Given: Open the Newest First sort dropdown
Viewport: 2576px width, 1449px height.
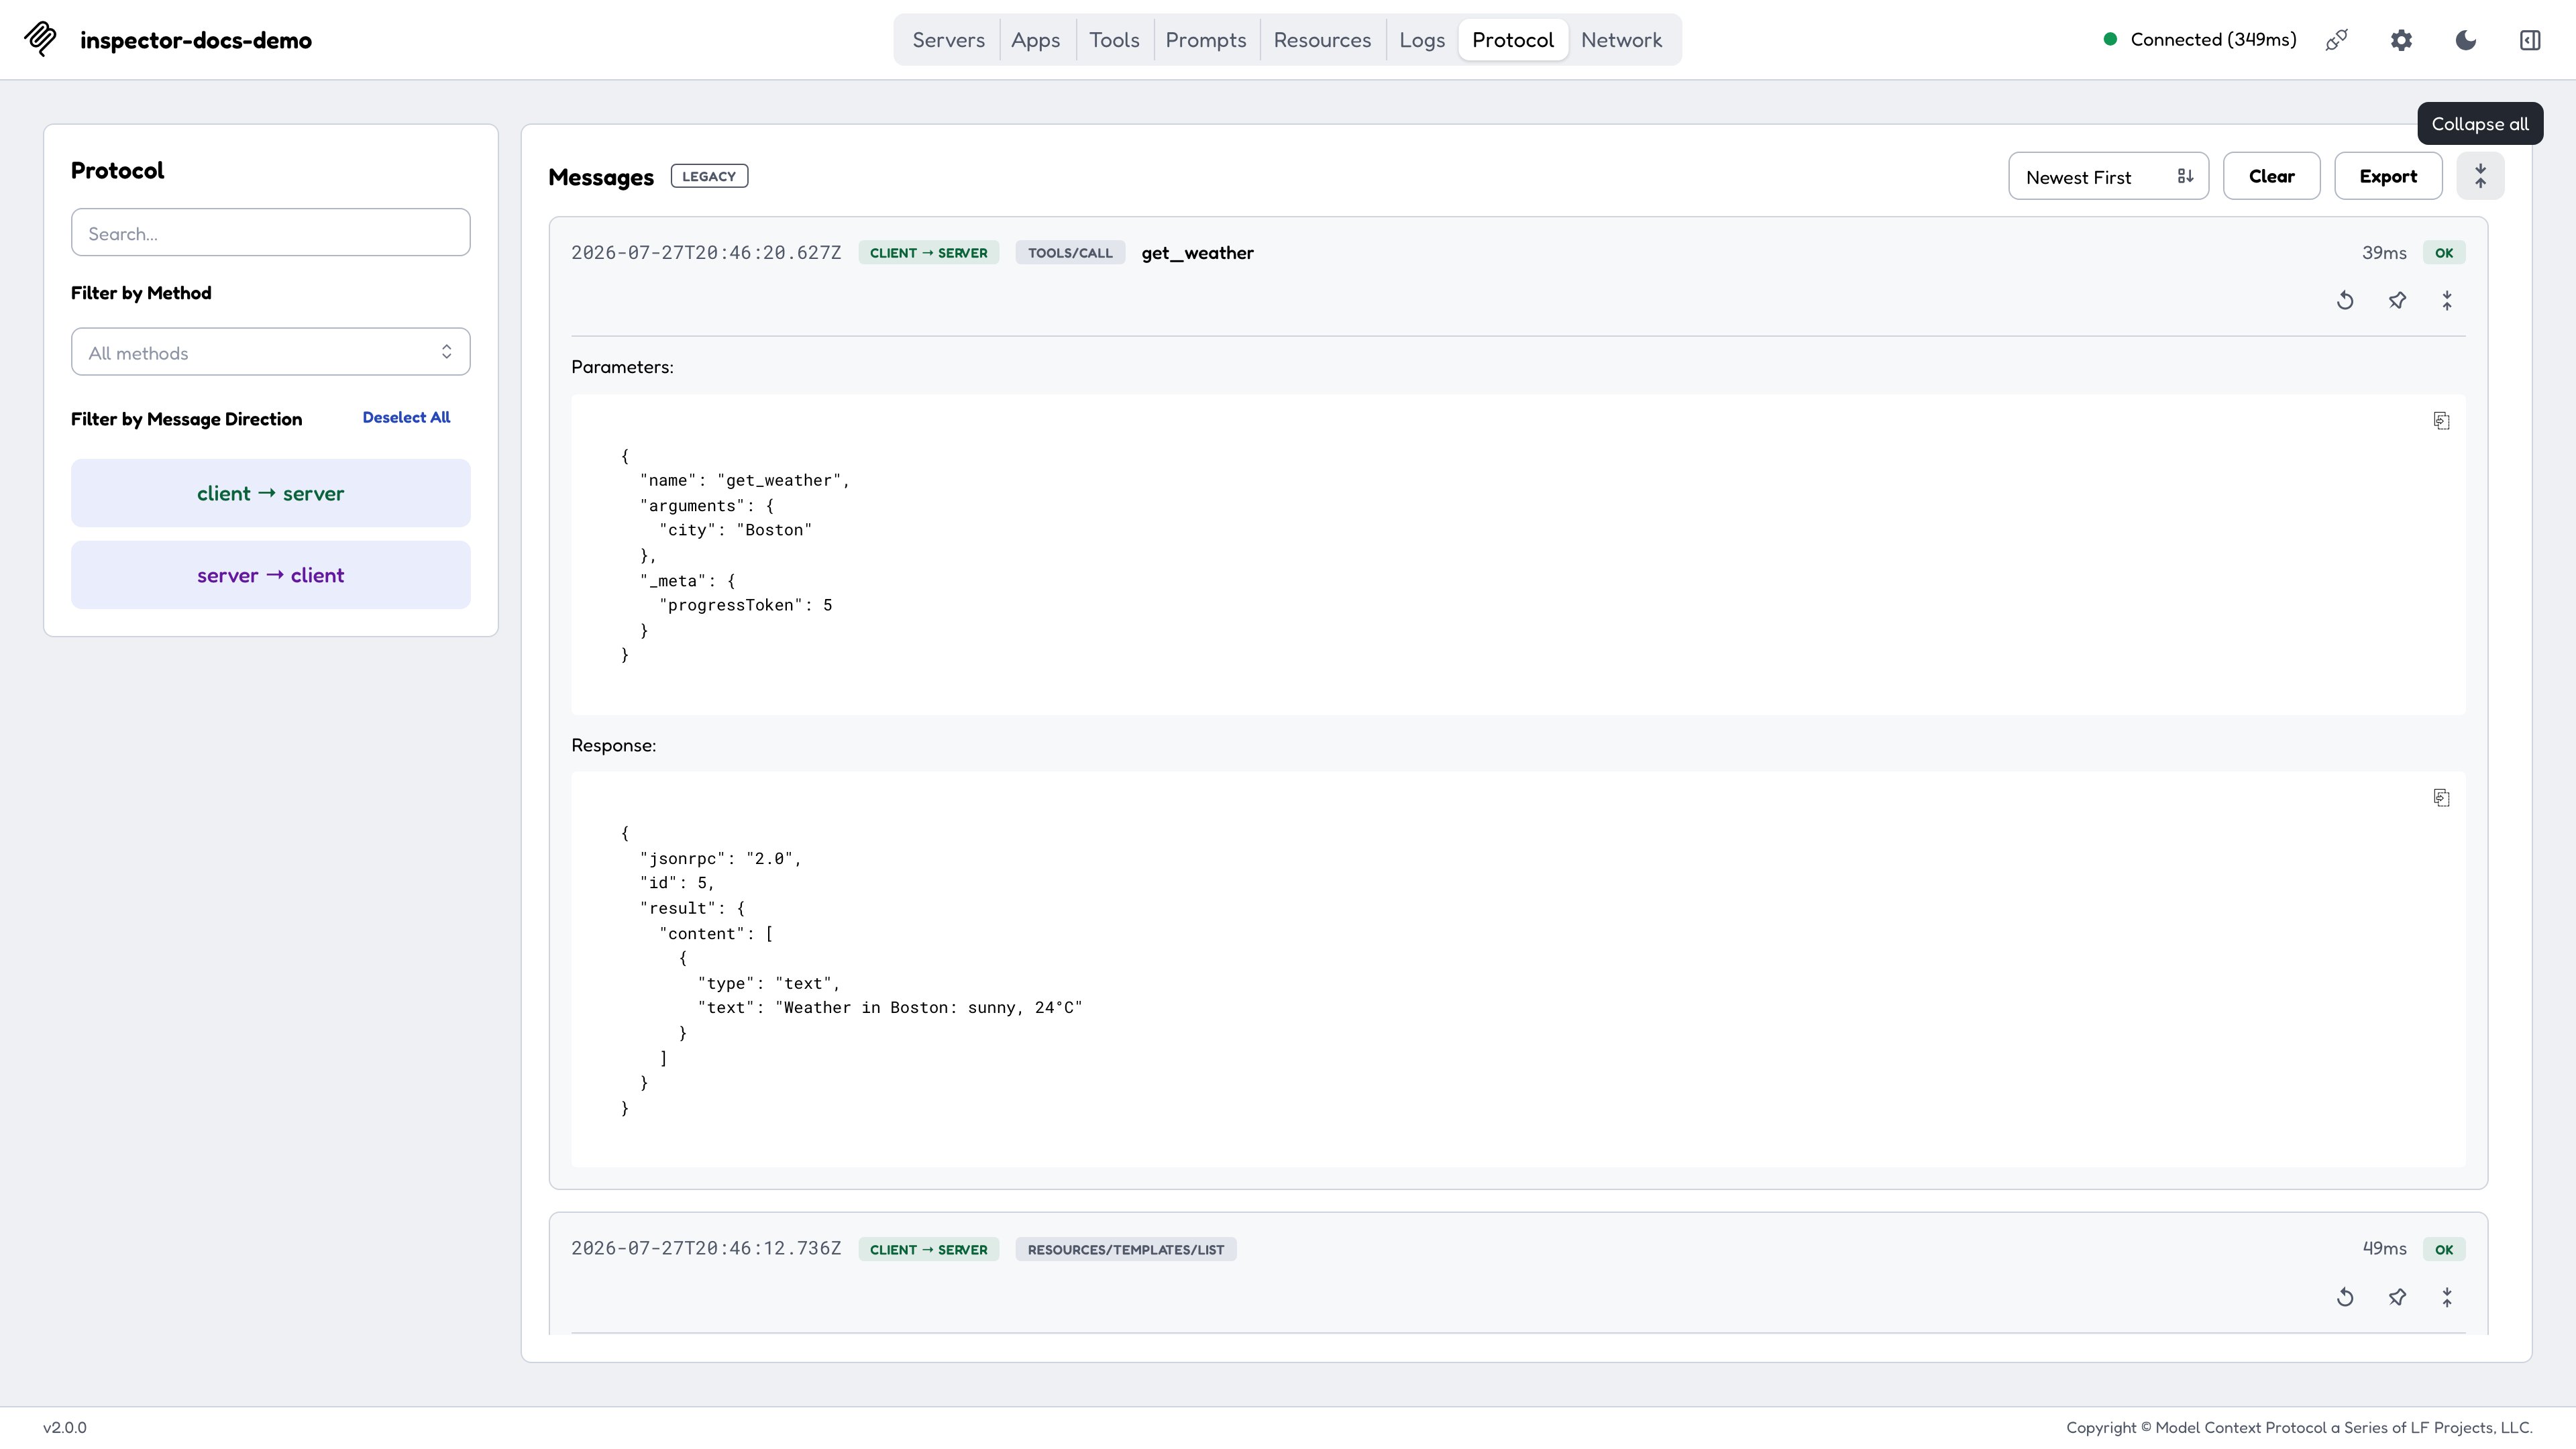Looking at the screenshot, I should [x=2108, y=176].
